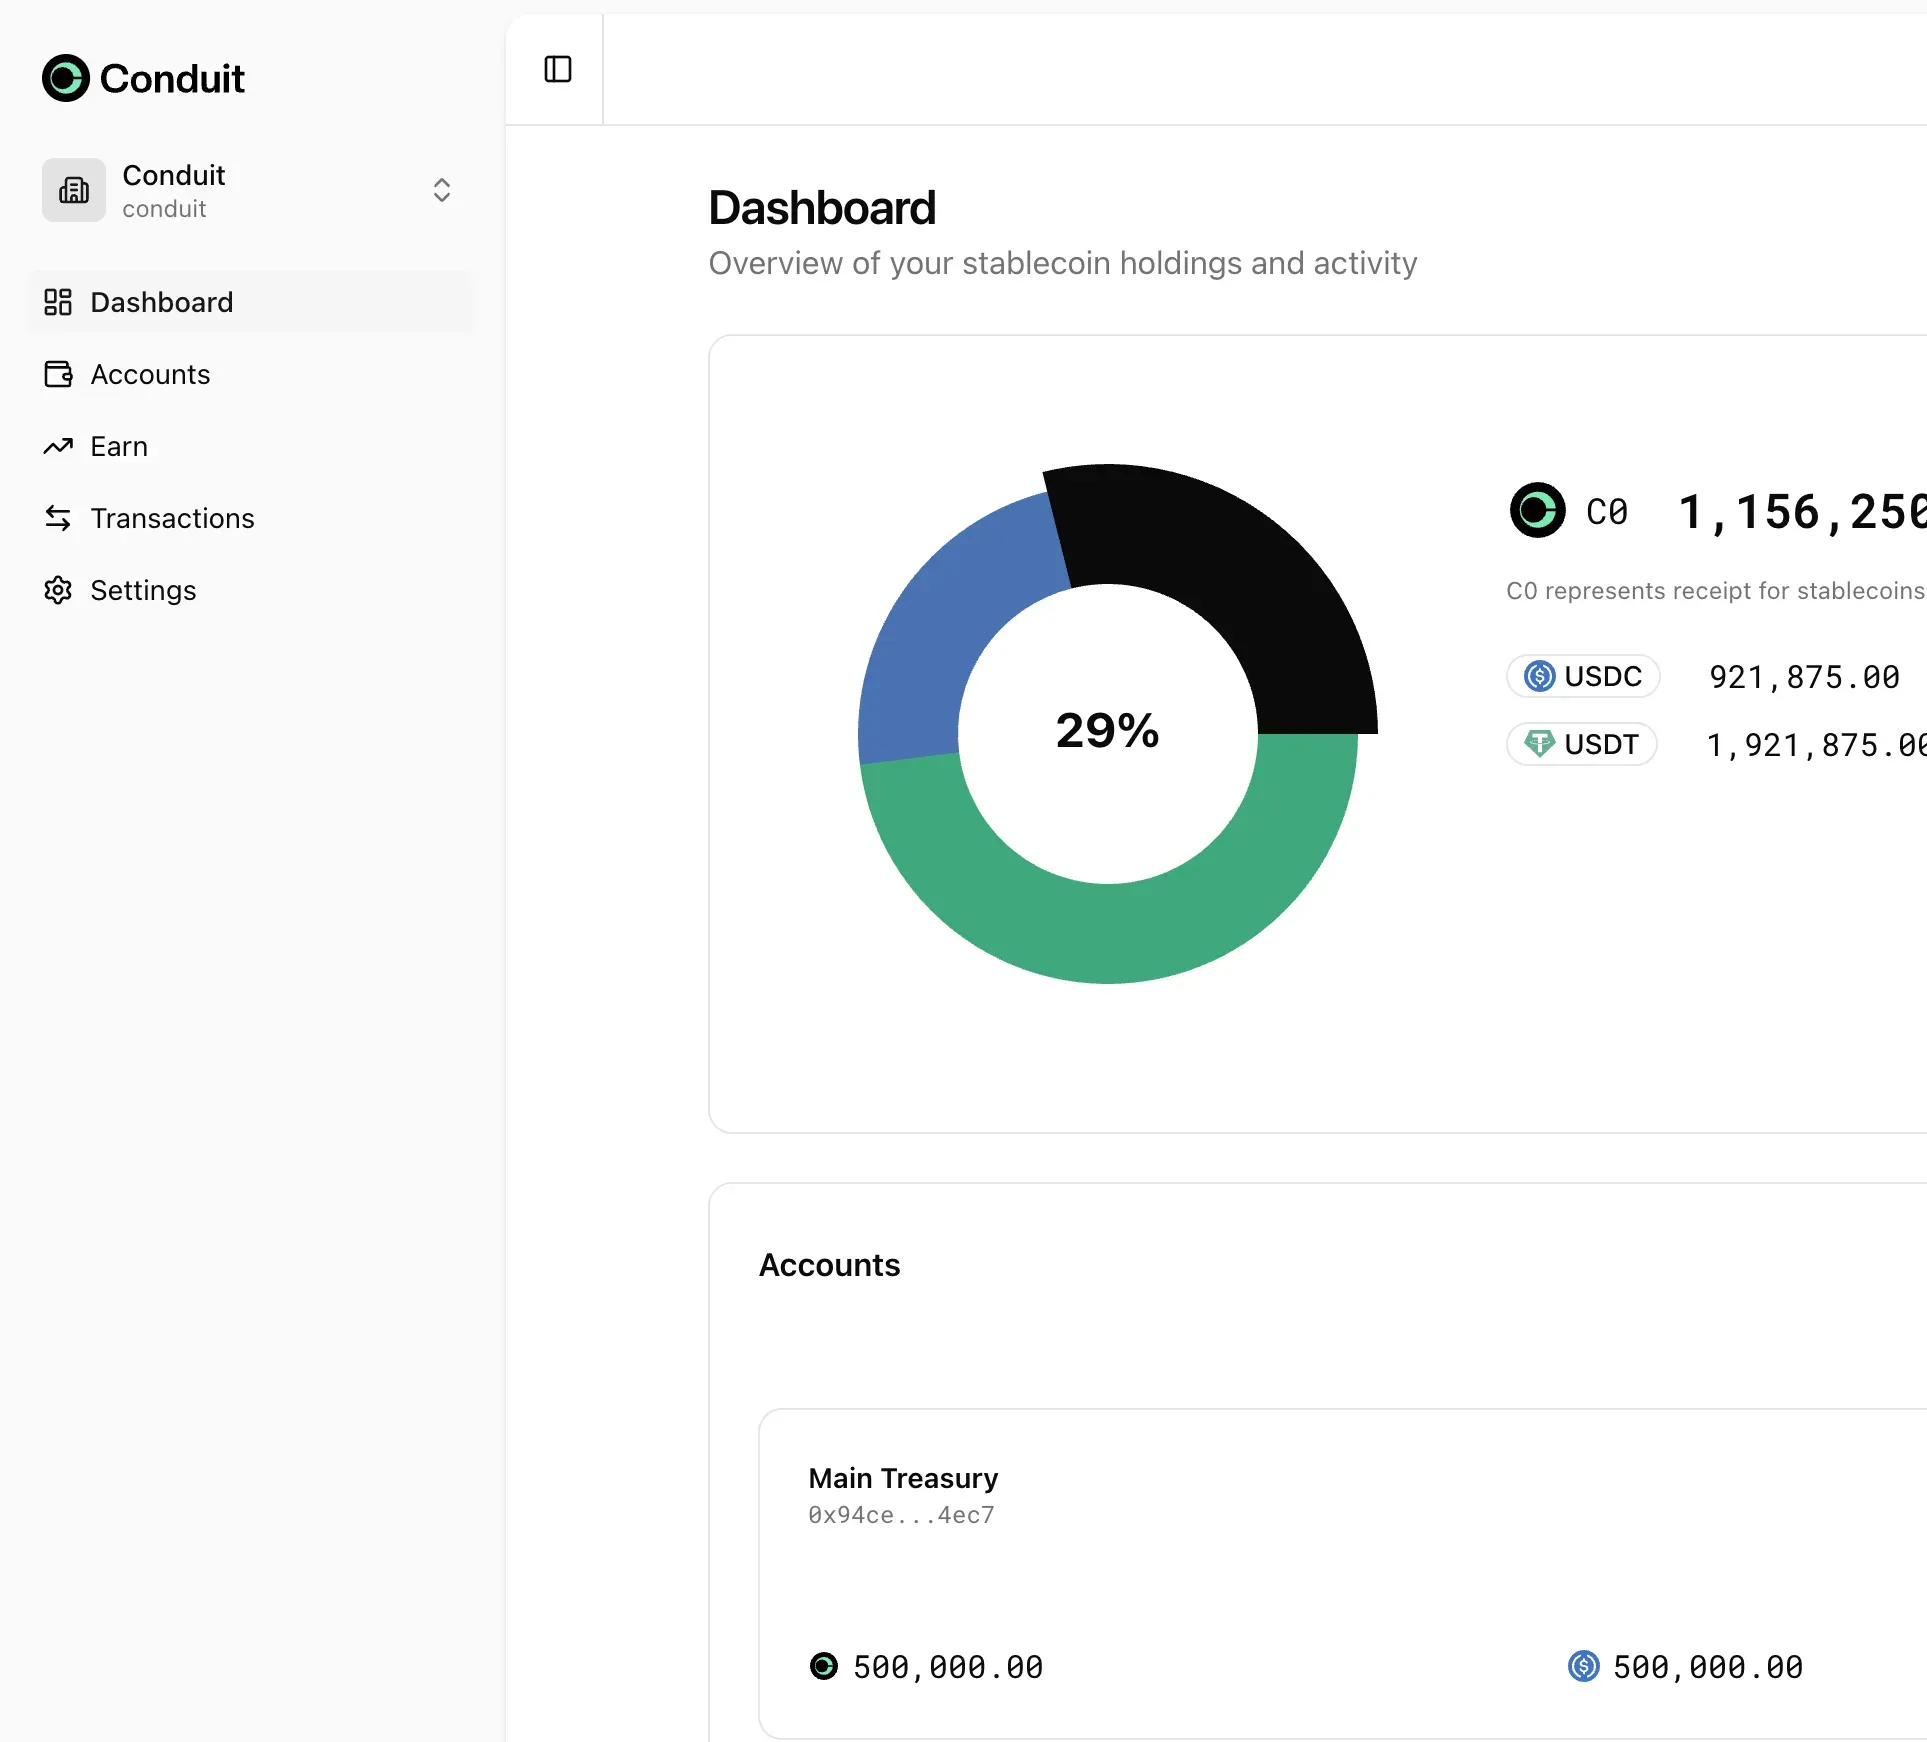Click the building icon in the workspace switcher
The height and width of the screenshot is (1742, 1927).
click(72, 190)
